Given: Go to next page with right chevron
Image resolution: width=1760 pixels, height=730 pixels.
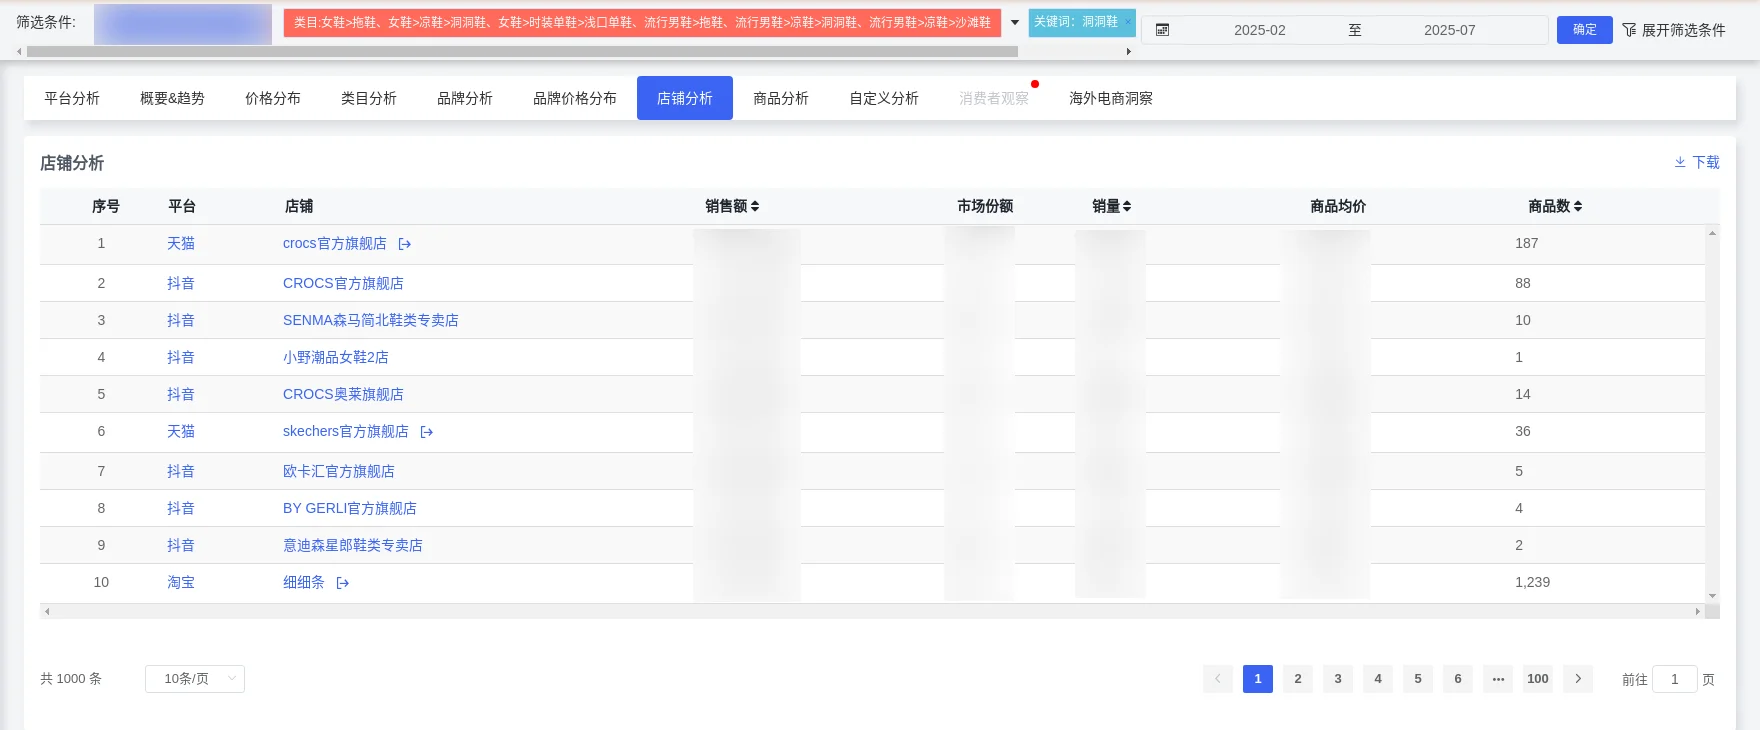Looking at the screenshot, I should (x=1578, y=679).
